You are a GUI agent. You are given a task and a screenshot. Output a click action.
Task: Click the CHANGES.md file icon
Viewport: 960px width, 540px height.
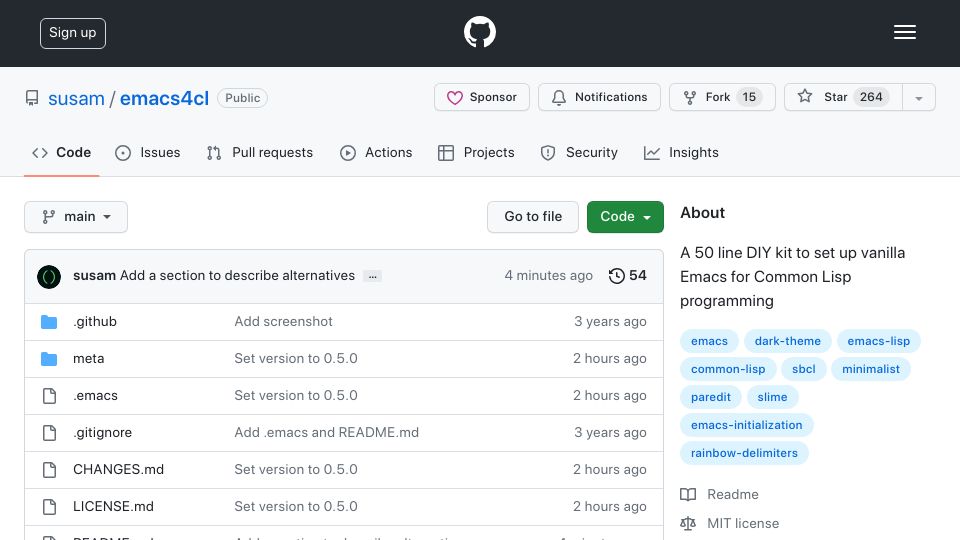[x=49, y=470]
